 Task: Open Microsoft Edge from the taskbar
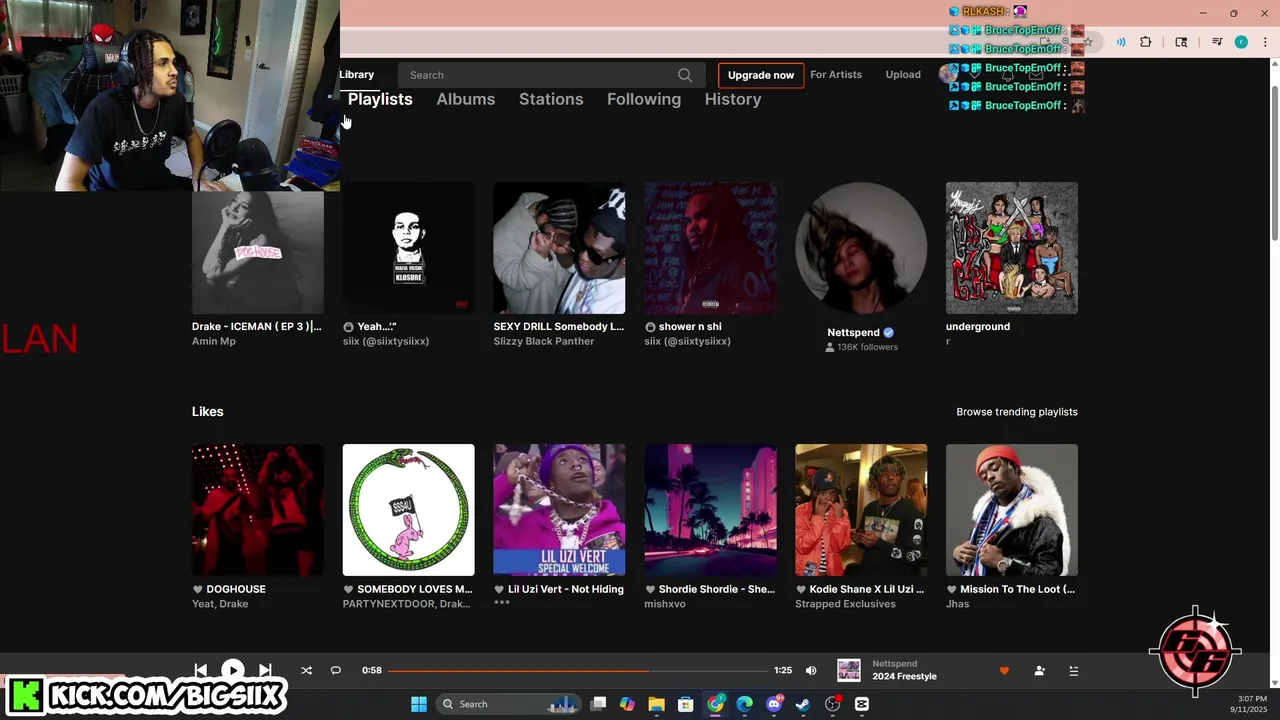coord(744,704)
